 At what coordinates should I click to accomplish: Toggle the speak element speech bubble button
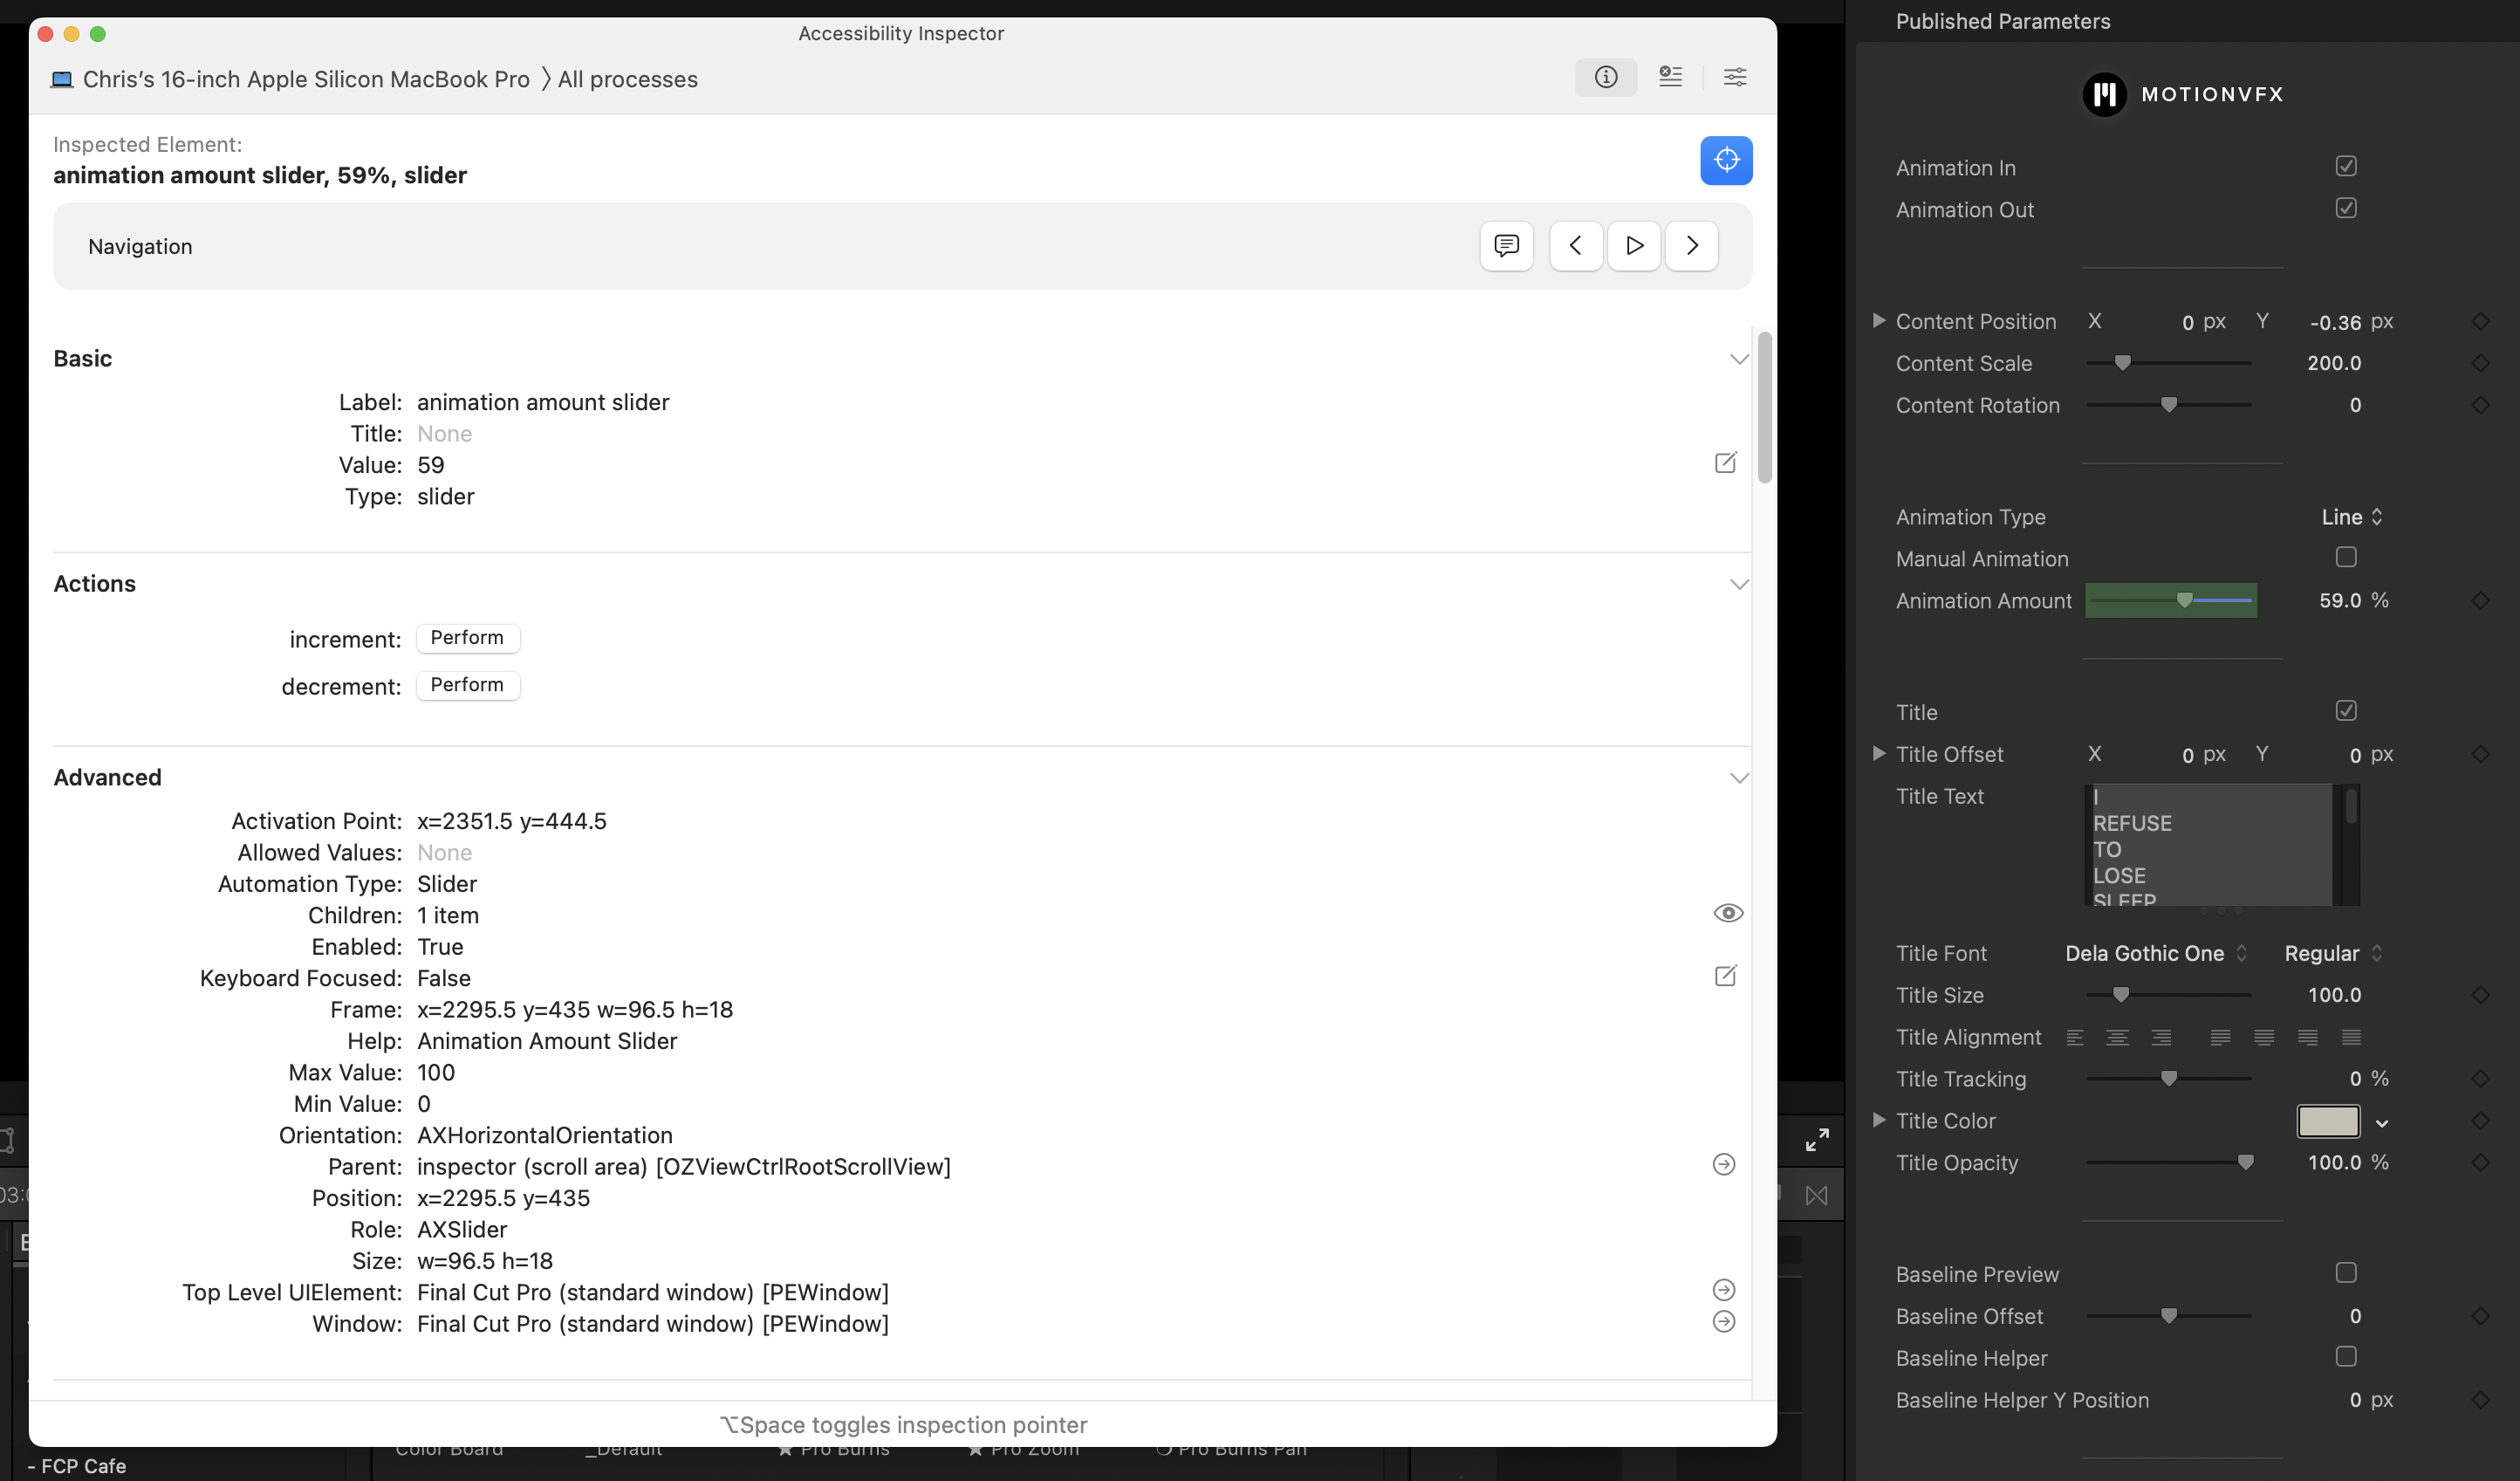pos(1506,246)
